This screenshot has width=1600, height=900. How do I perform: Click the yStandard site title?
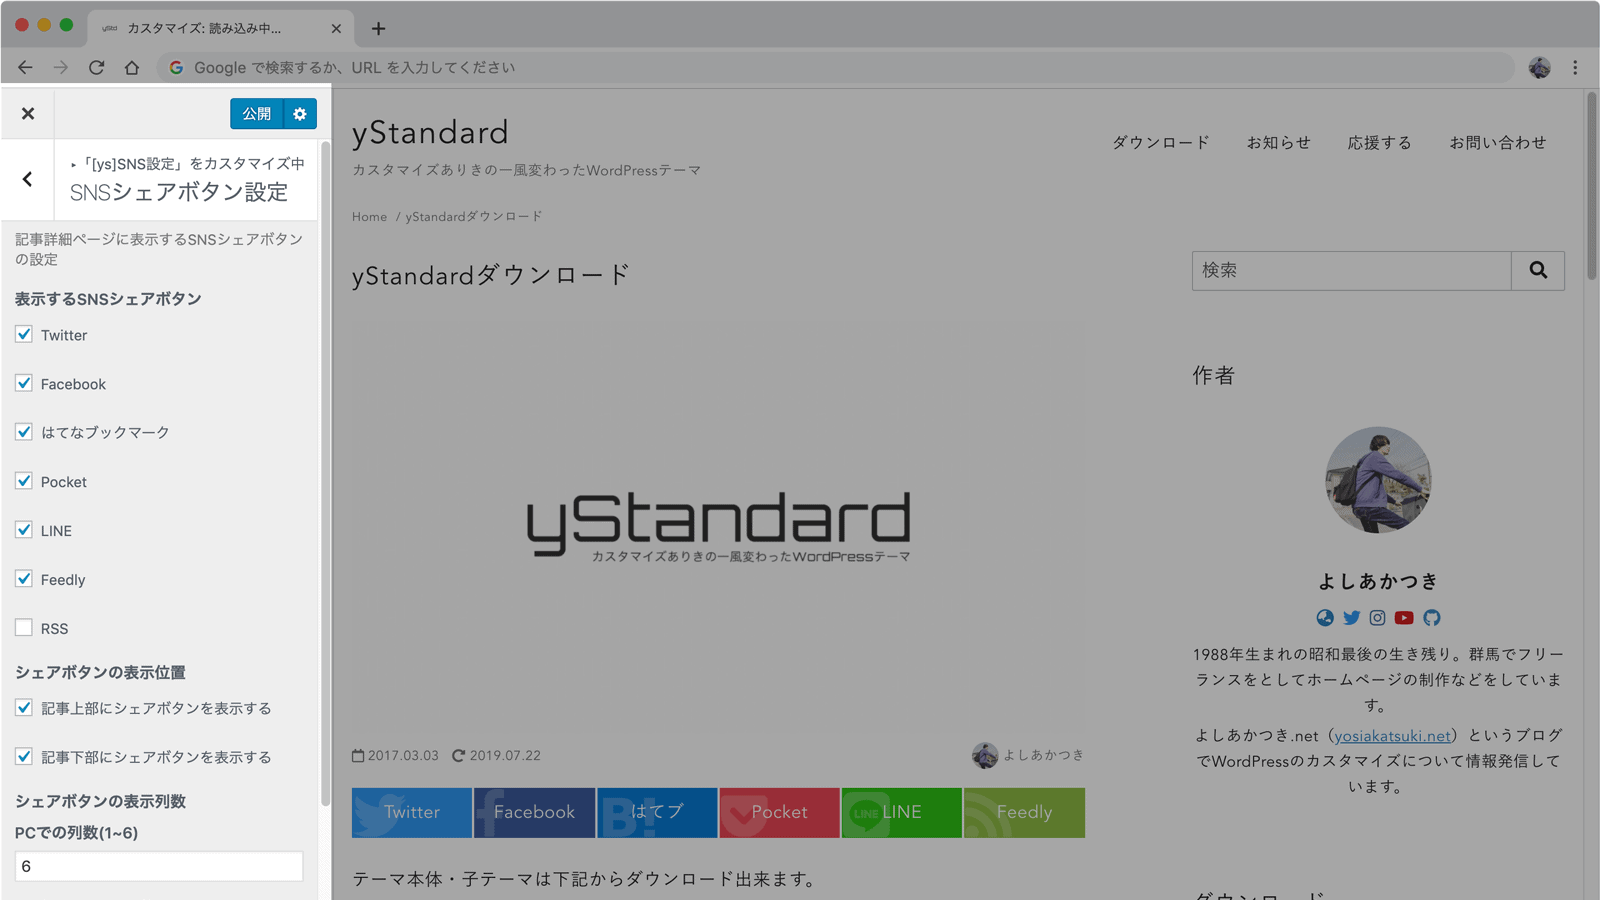[430, 133]
